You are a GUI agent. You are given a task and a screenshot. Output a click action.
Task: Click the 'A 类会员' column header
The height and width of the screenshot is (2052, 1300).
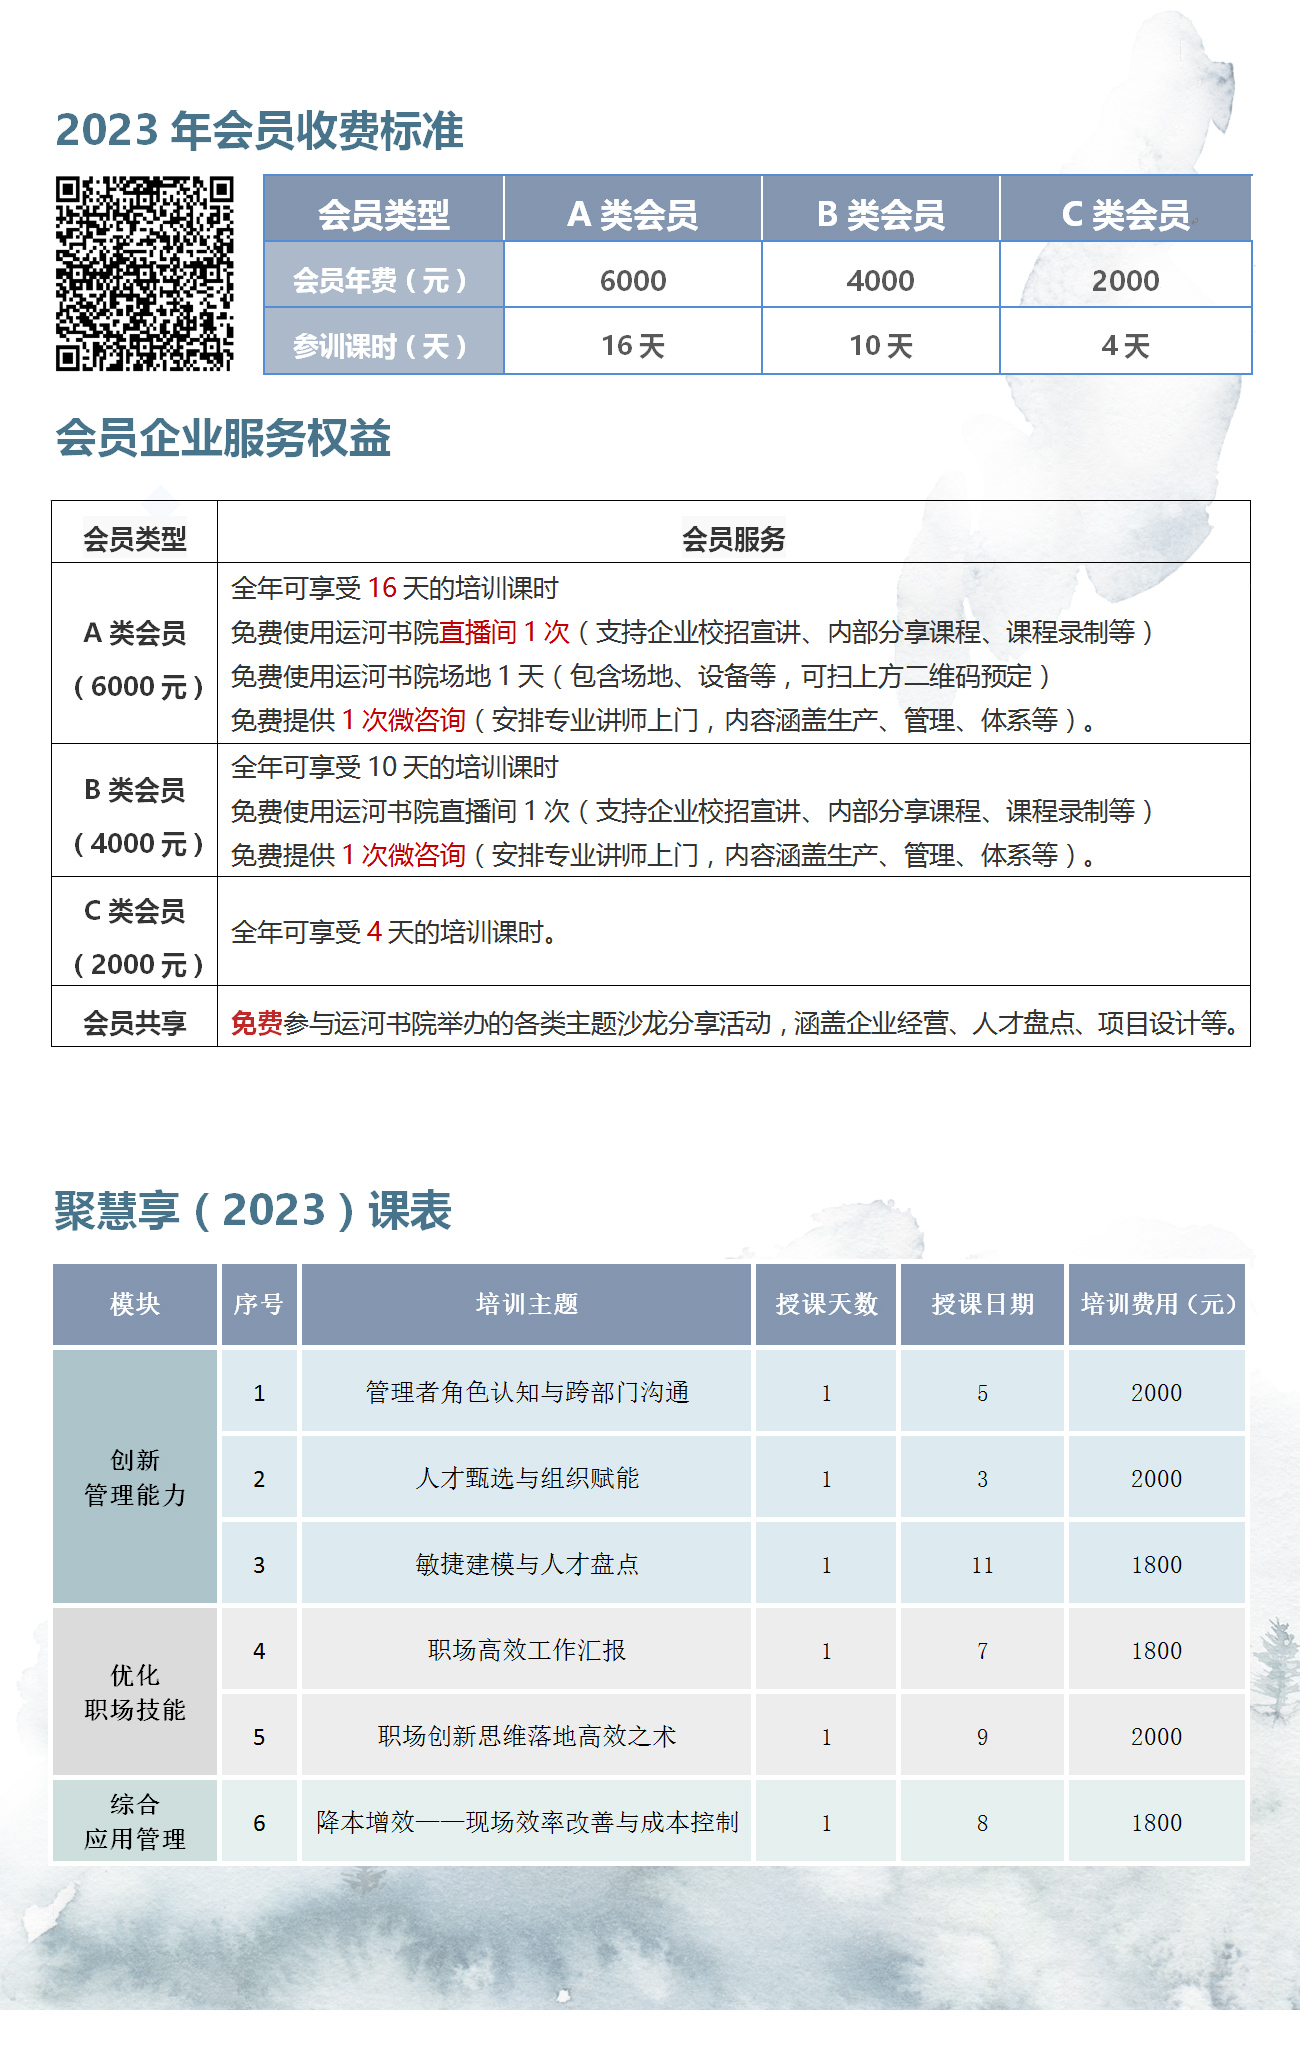(633, 214)
